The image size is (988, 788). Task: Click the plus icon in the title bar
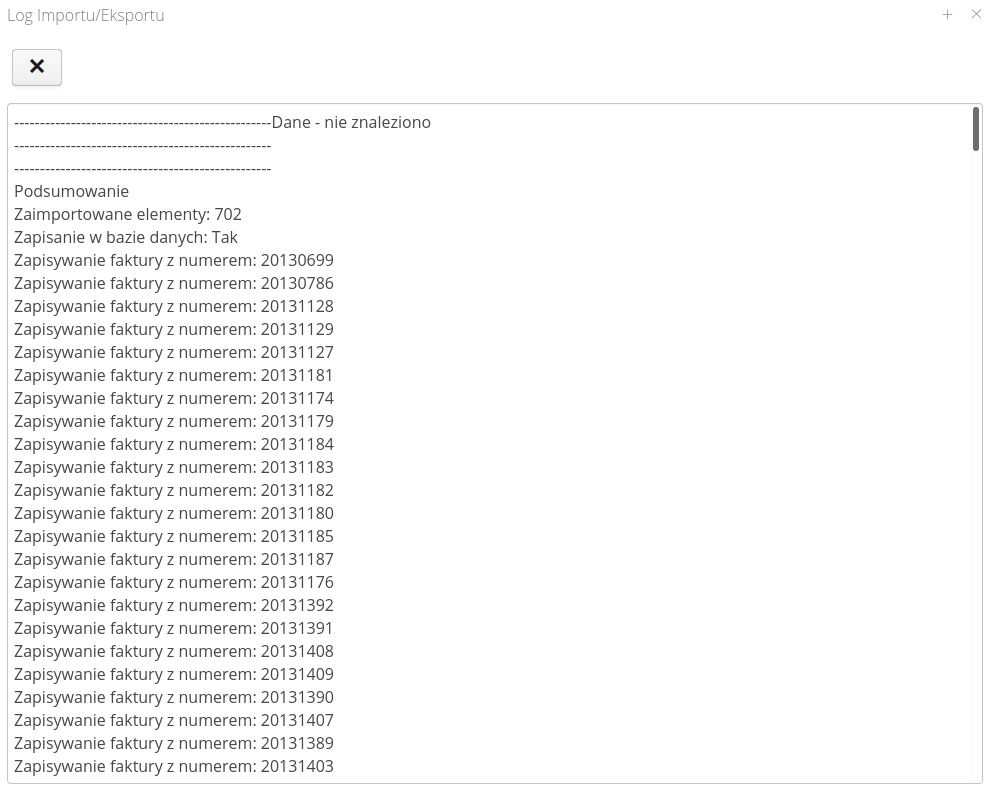[x=947, y=14]
